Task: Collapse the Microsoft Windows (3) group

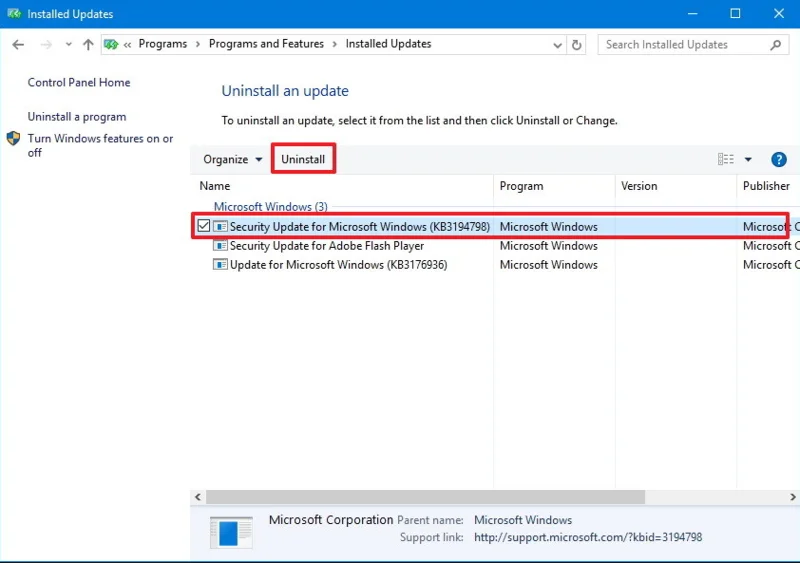Action: point(270,207)
